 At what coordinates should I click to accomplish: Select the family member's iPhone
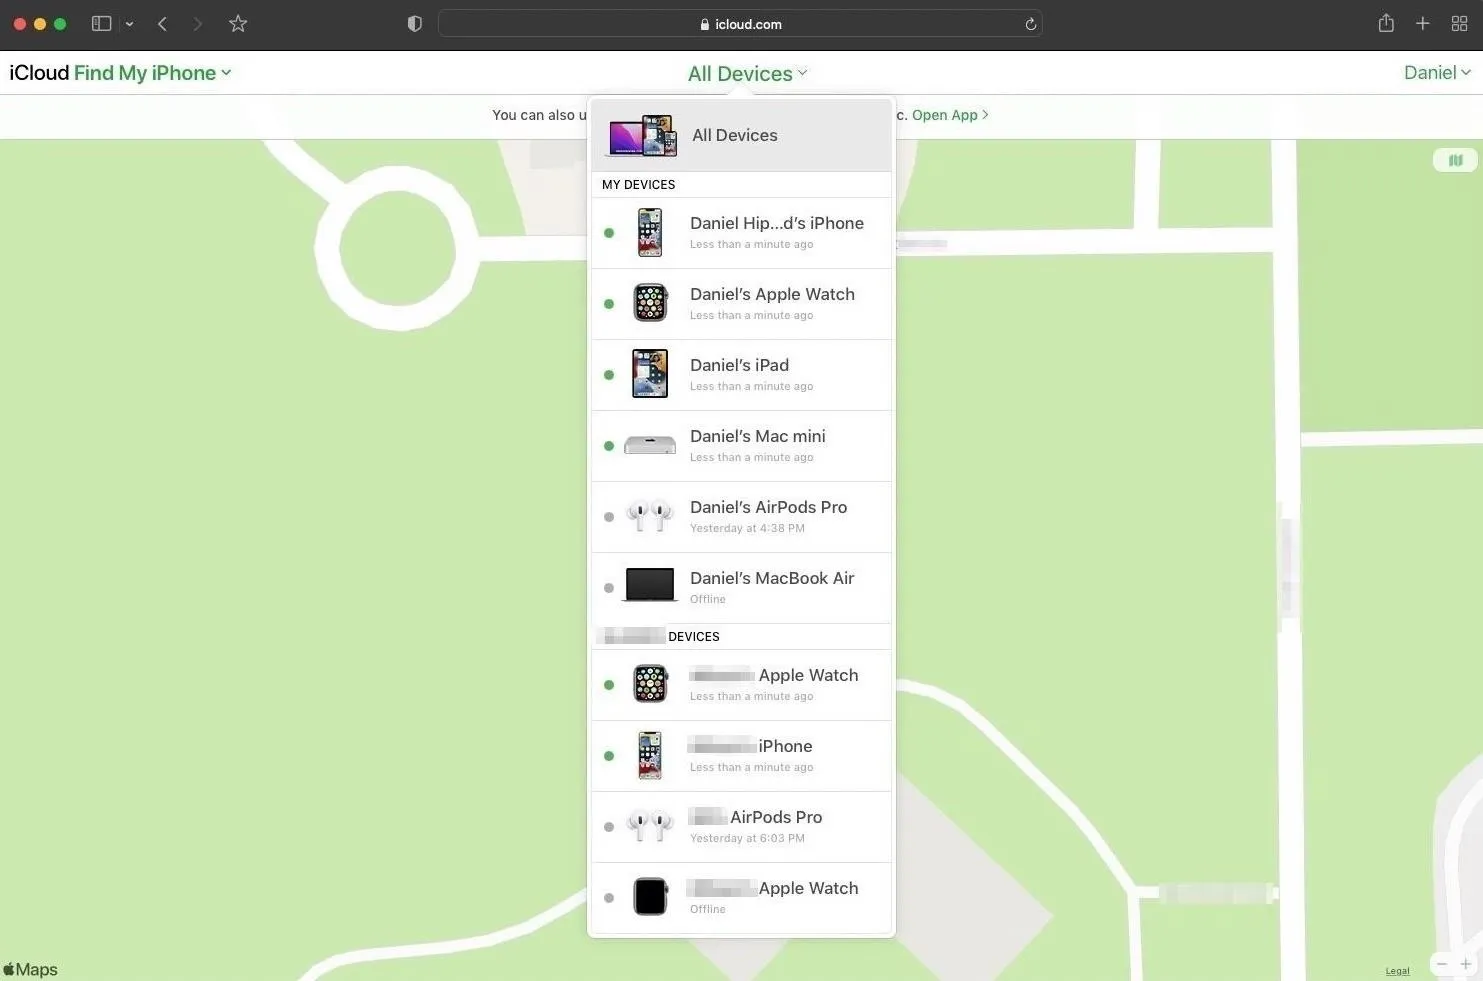click(x=741, y=756)
